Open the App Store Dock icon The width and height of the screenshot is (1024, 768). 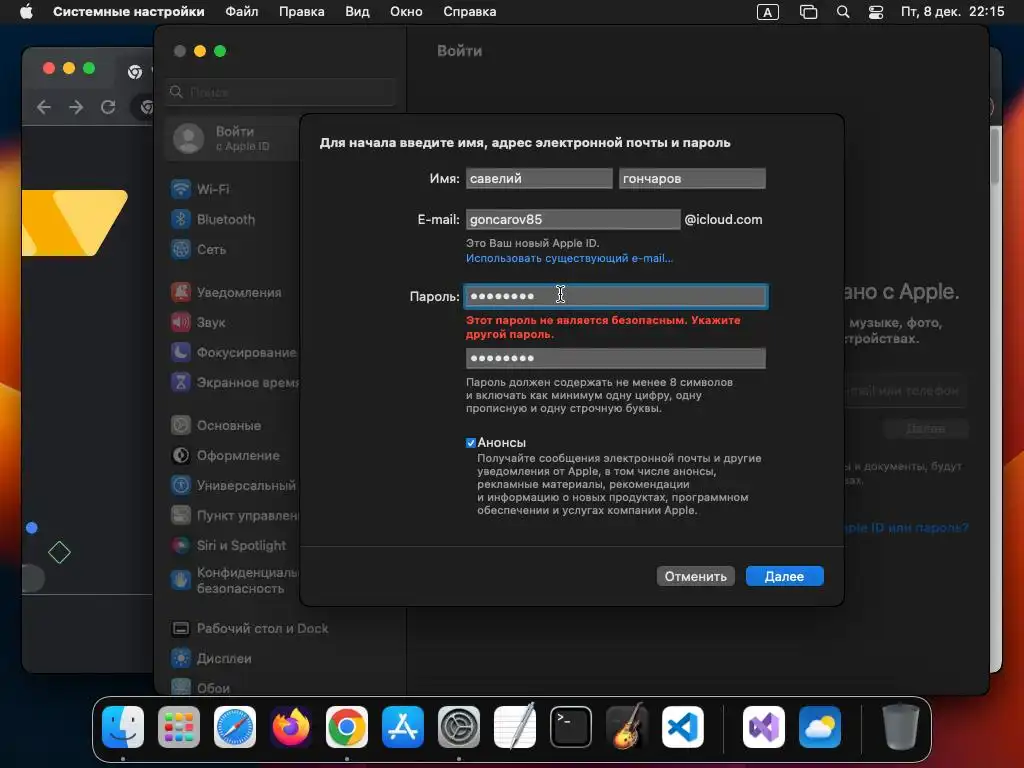tap(403, 727)
